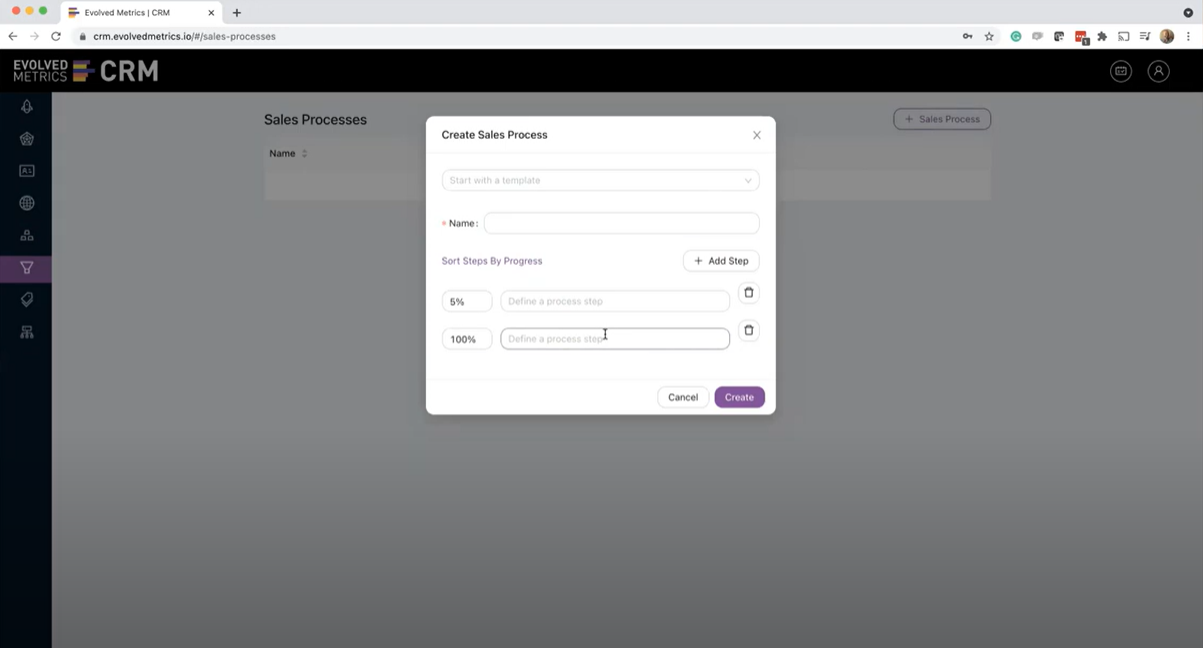
Task: Select the highlighted funnel icon for Sales Processes
Action: (x=26, y=268)
